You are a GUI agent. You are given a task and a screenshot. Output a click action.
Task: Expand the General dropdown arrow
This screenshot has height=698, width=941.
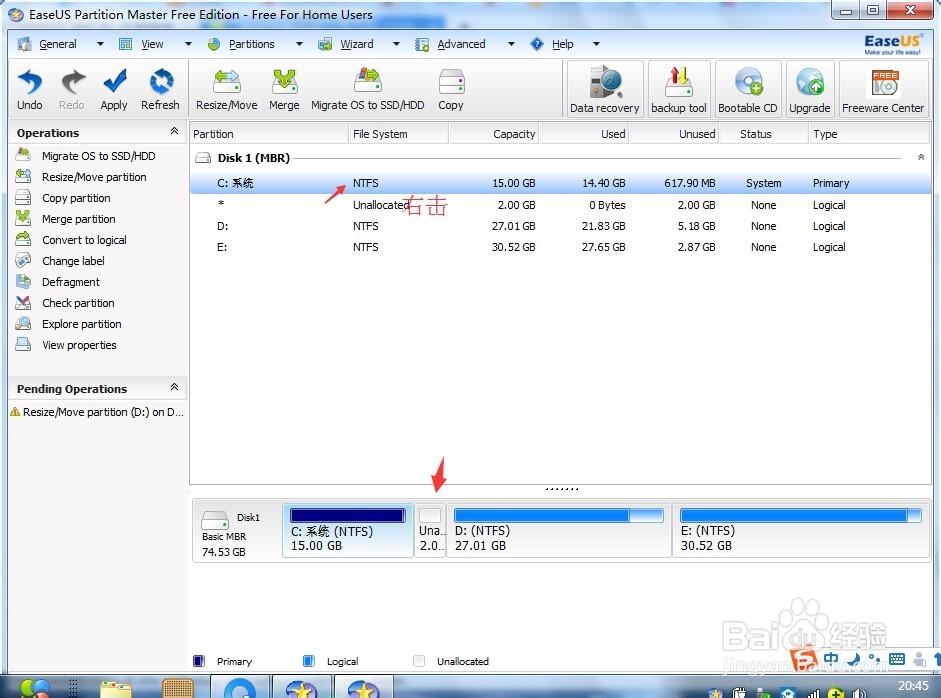click(100, 44)
